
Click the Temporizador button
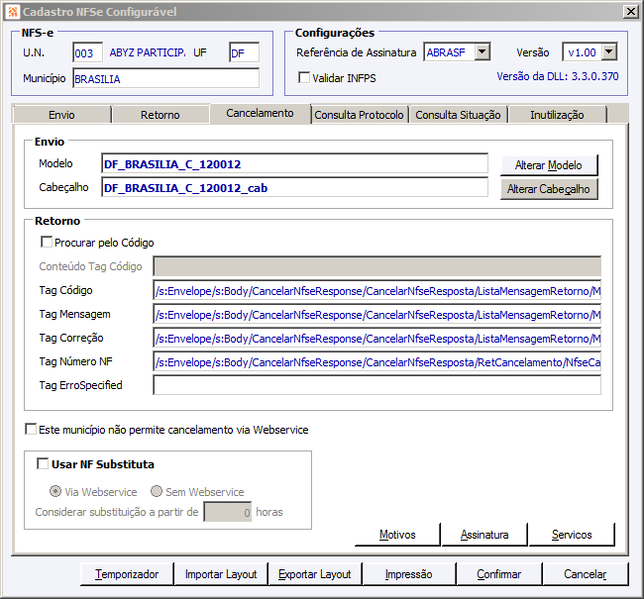127,574
